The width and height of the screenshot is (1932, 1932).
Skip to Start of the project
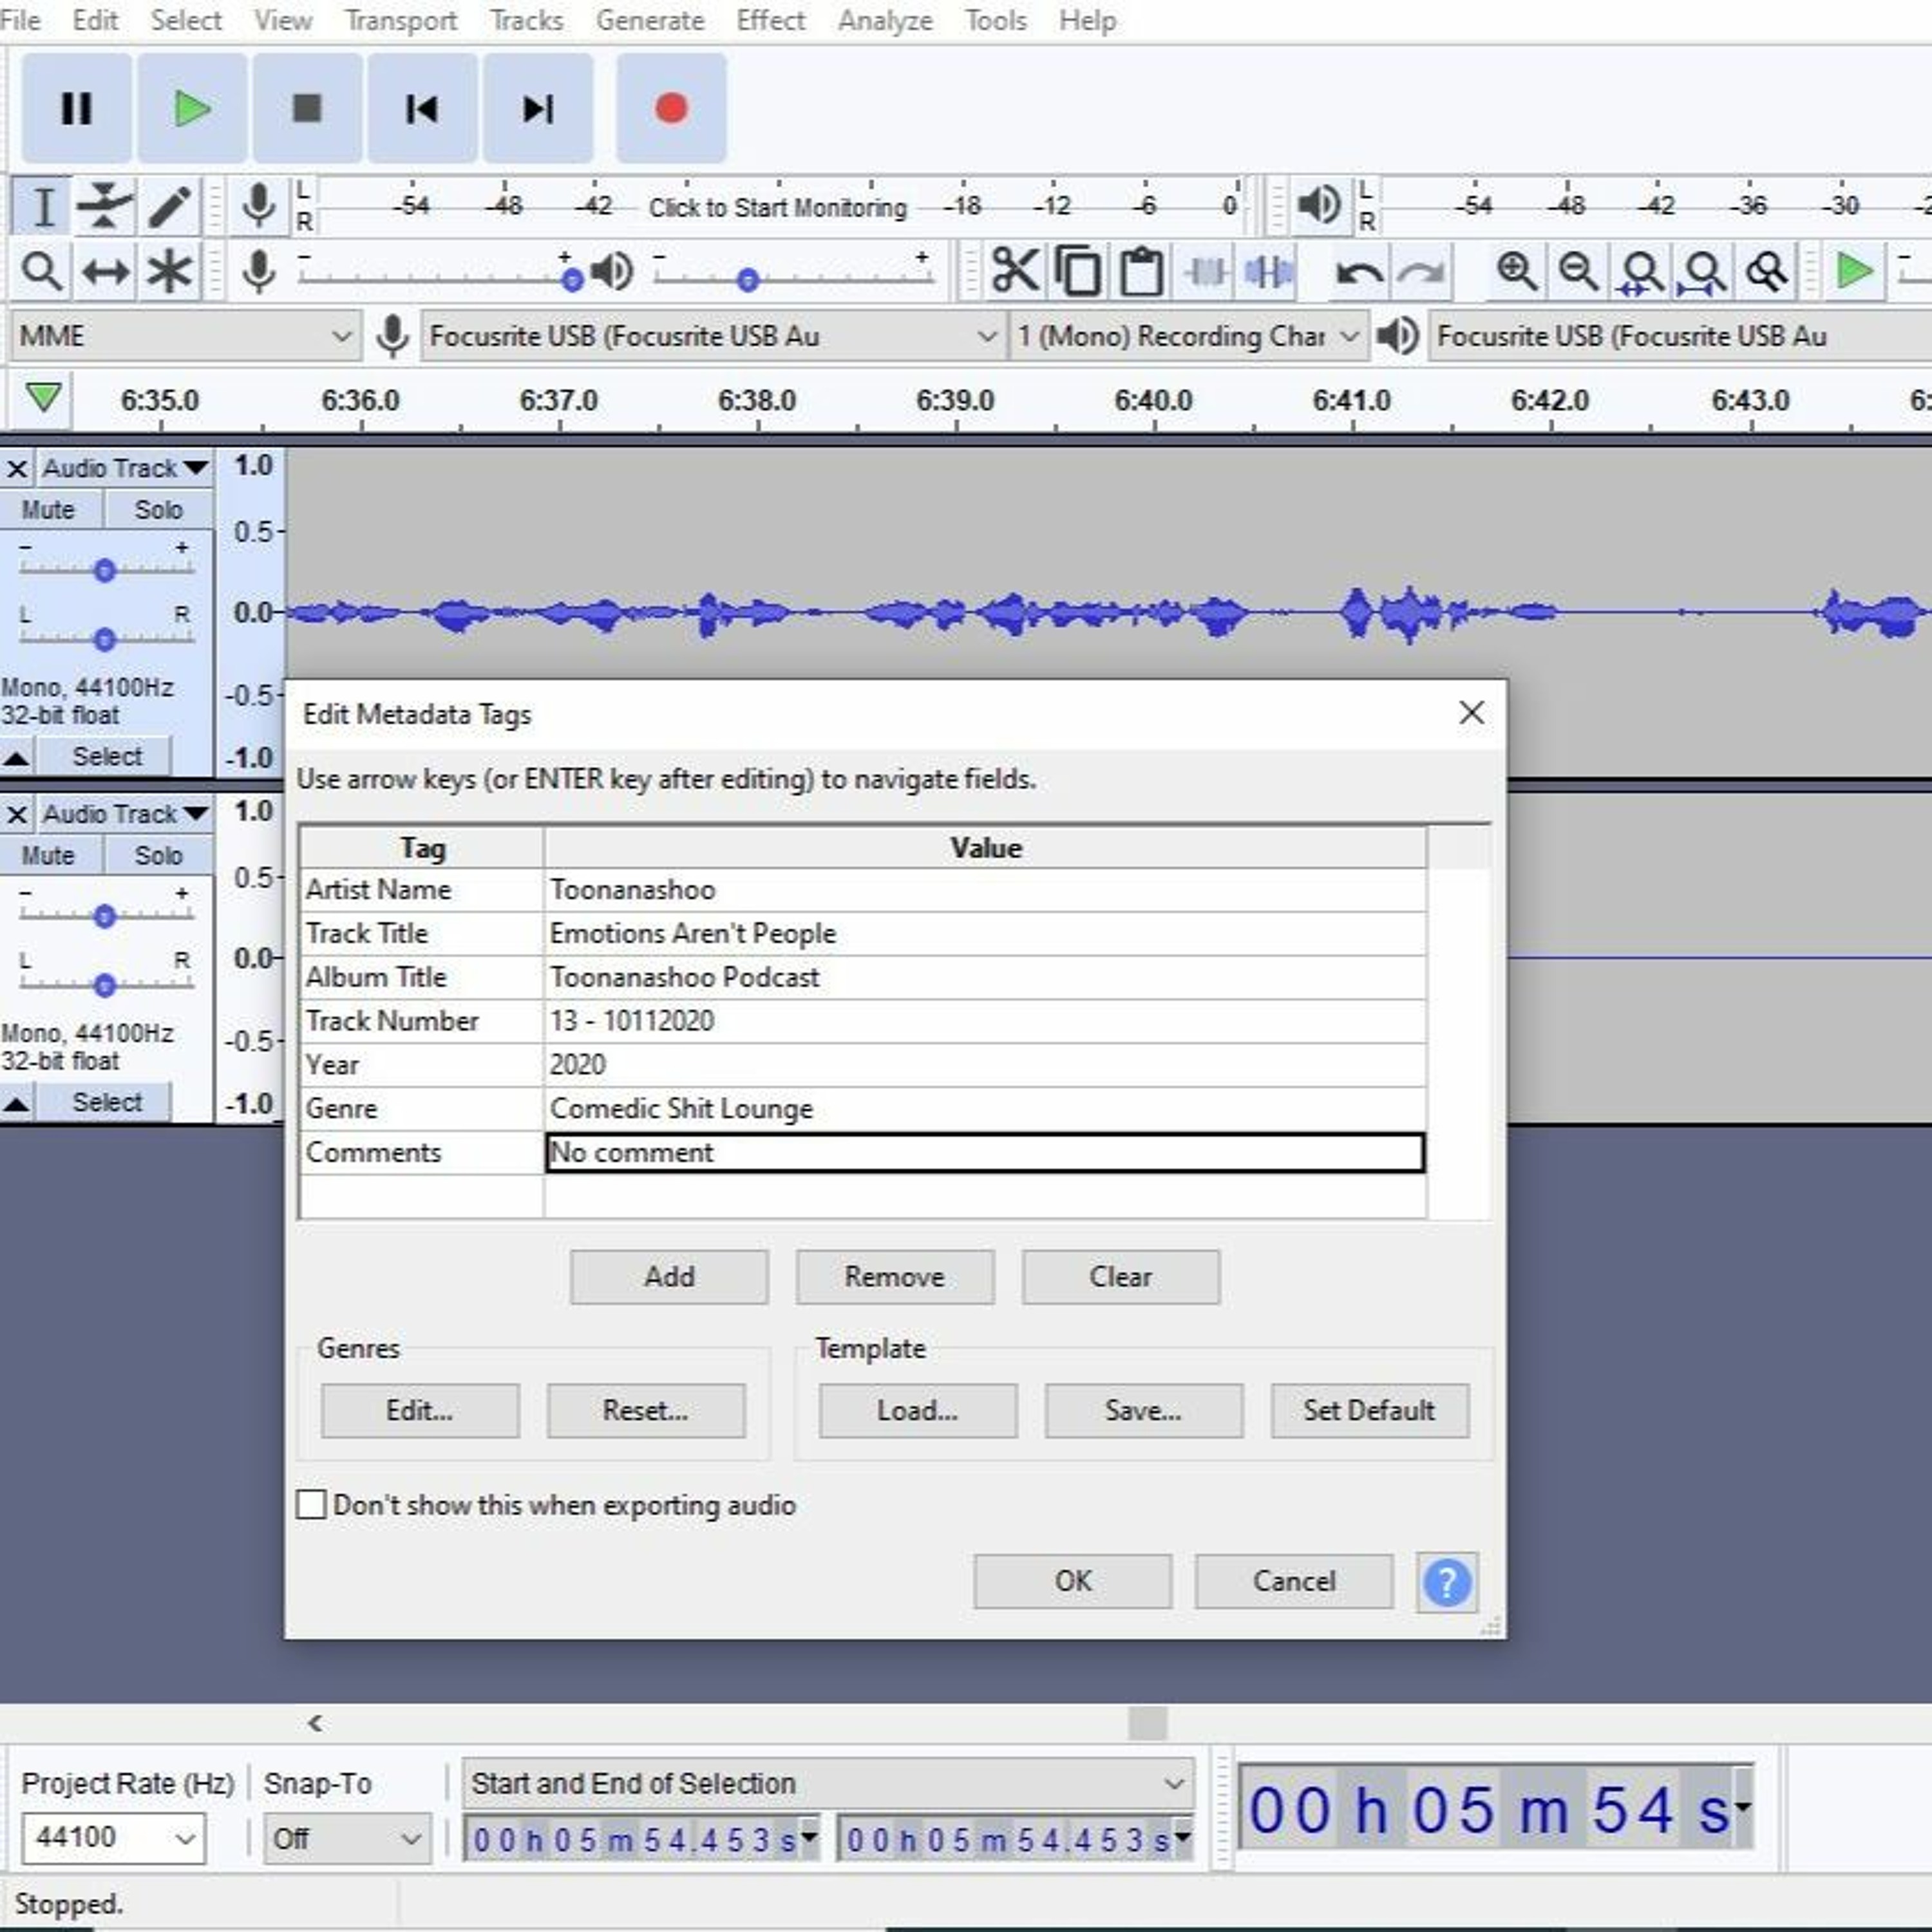[x=422, y=108]
